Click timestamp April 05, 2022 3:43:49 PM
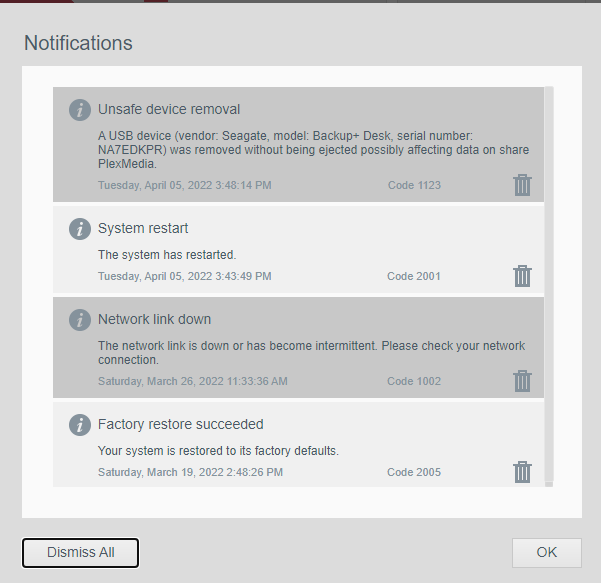Screen dimensions: 601x583 (185, 276)
